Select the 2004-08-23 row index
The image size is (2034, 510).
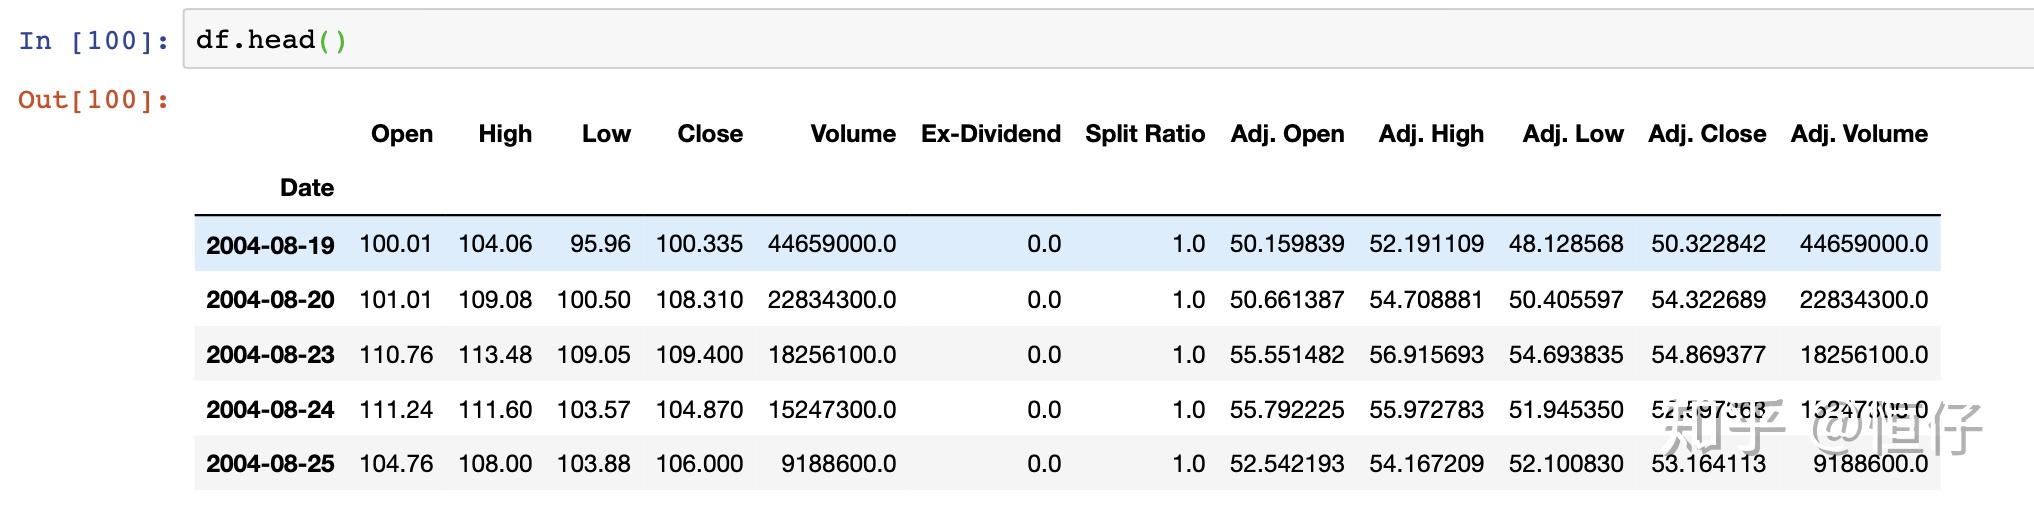click(x=270, y=355)
